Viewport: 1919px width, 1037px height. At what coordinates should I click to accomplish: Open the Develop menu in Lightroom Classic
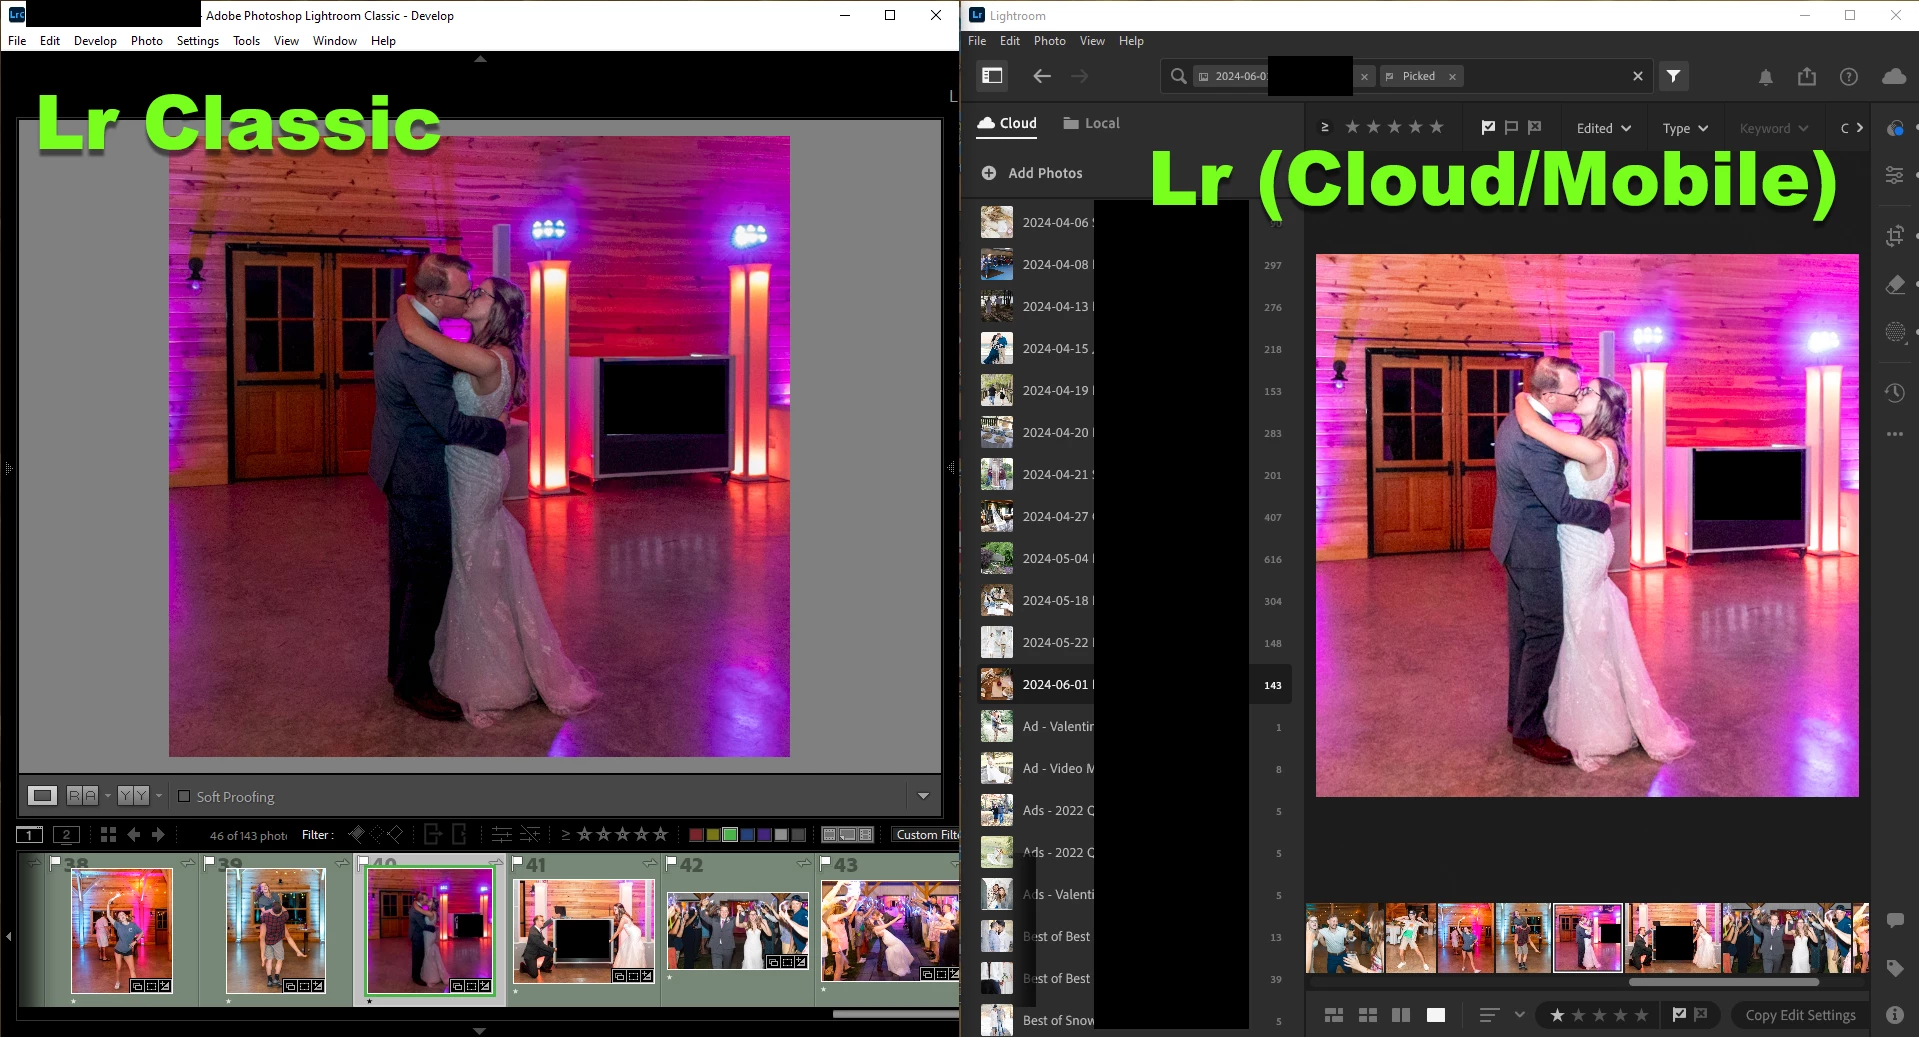point(95,41)
